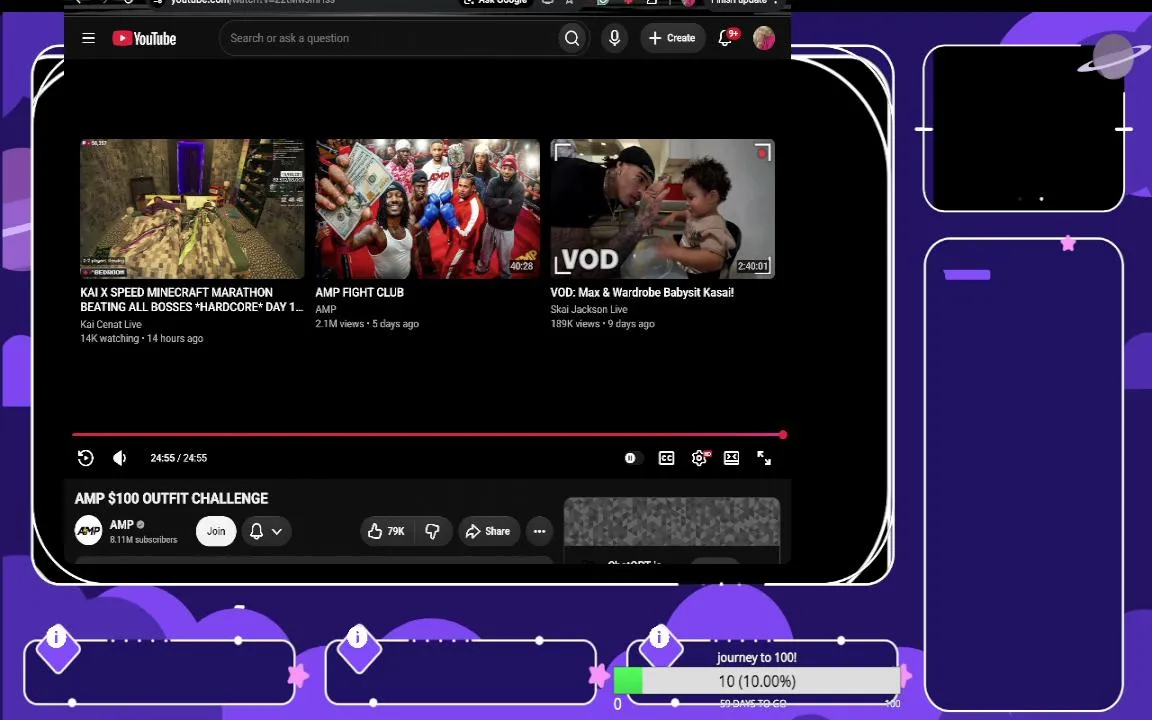Go to the YouTube home logo
The image size is (1152, 720).
[x=144, y=38]
